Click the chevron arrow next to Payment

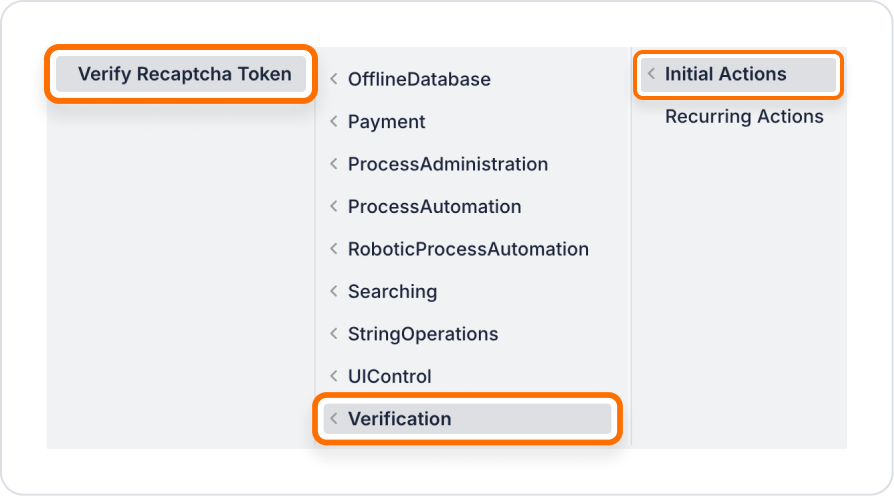[334, 121]
